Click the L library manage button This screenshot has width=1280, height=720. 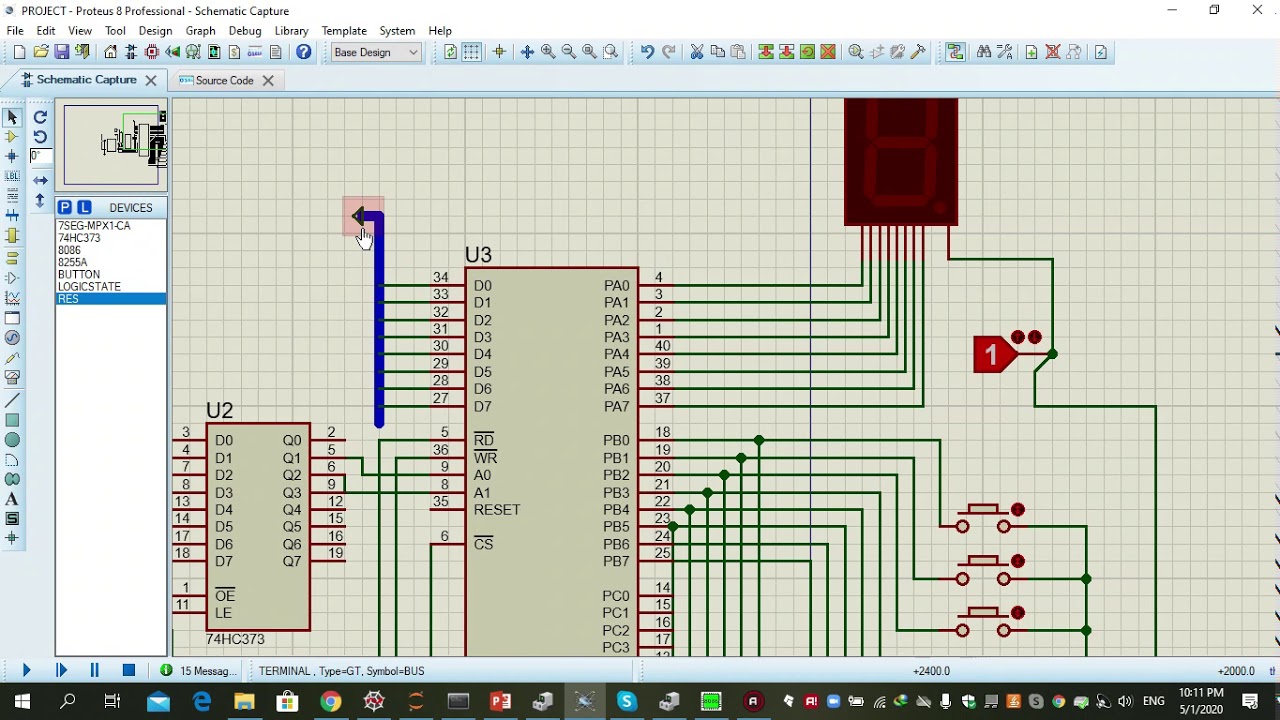tap(84, 207)
